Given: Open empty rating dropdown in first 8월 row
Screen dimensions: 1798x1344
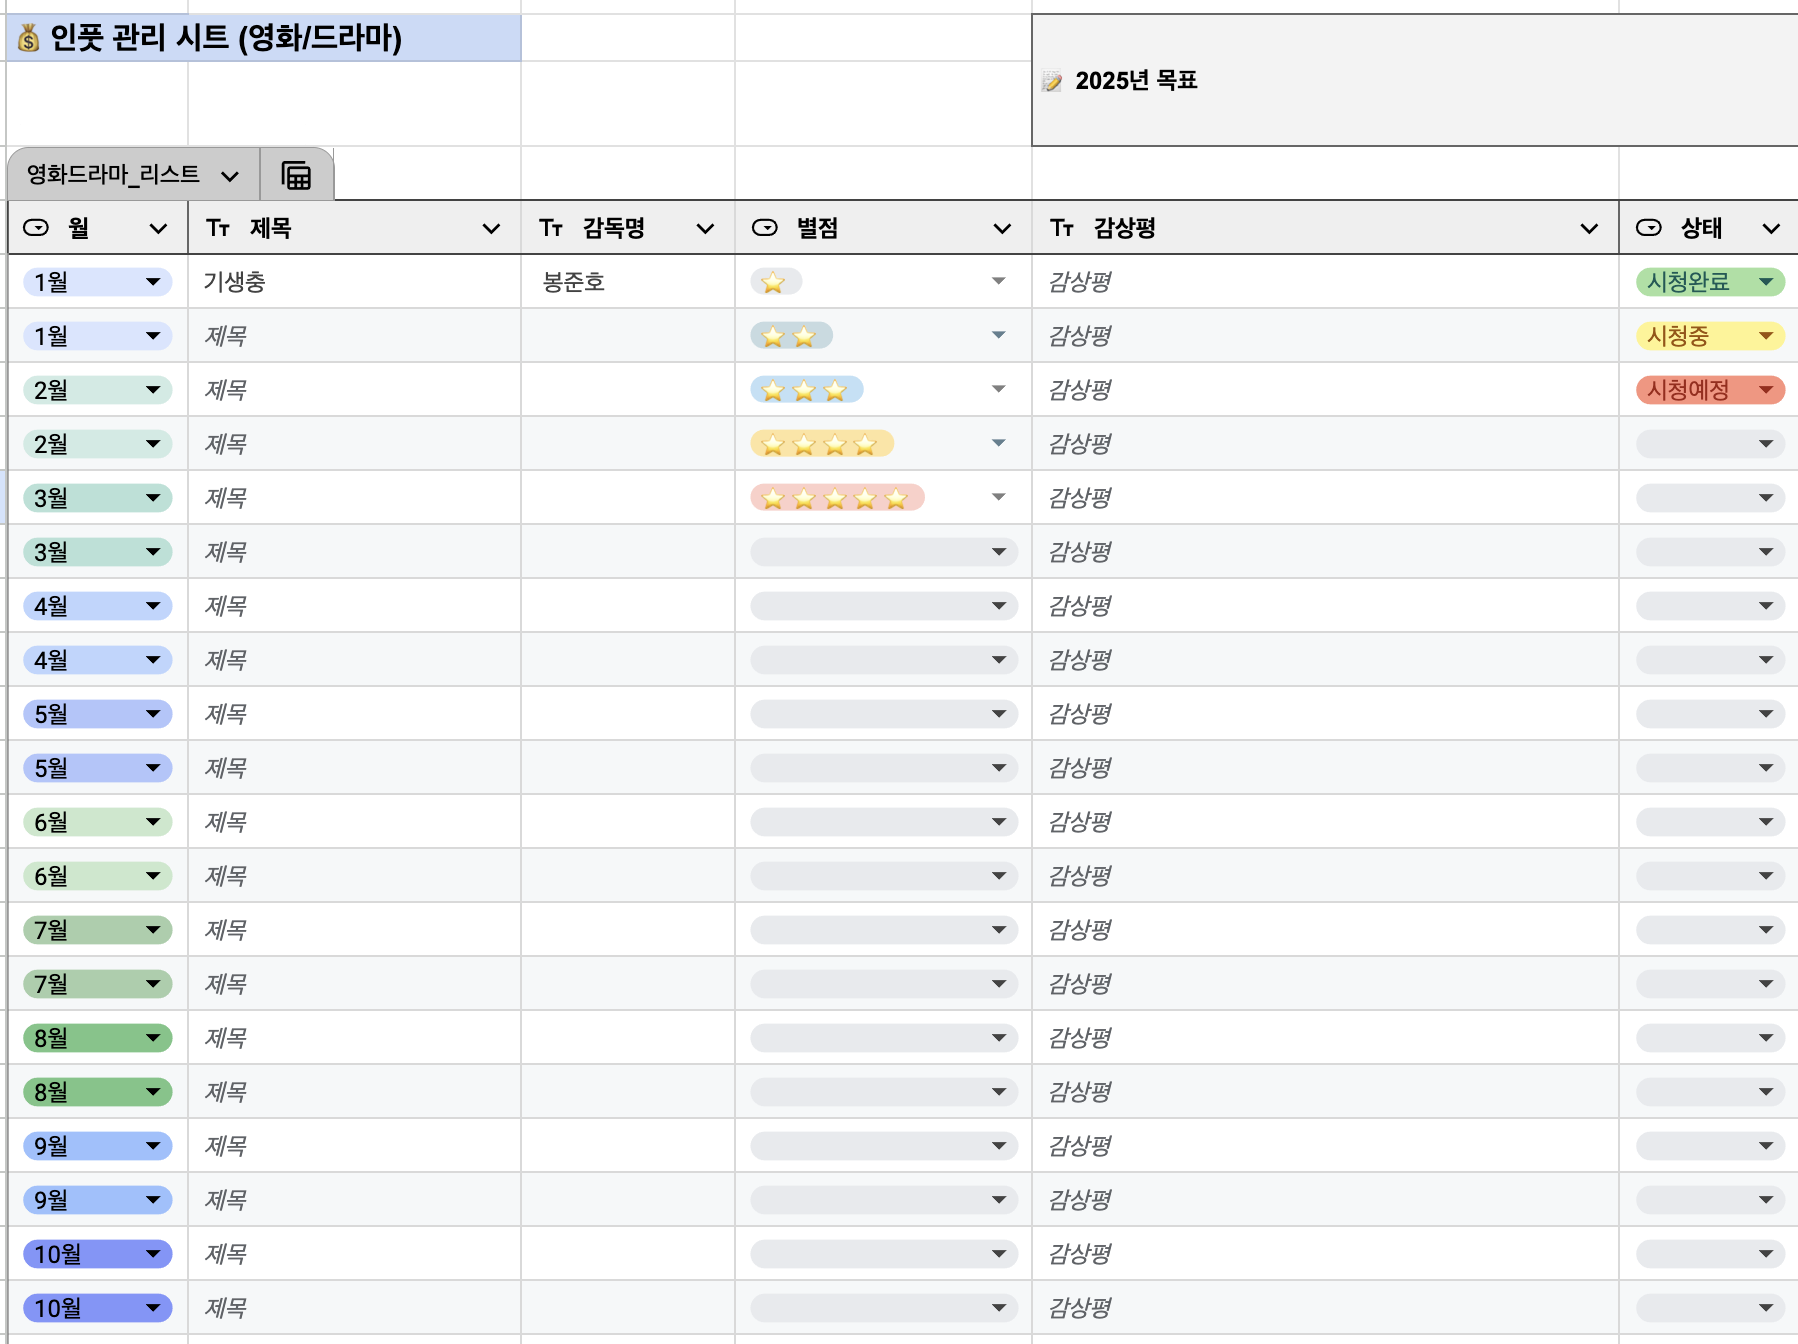Looking at the screenshot, I should [x=884, y=1038].
